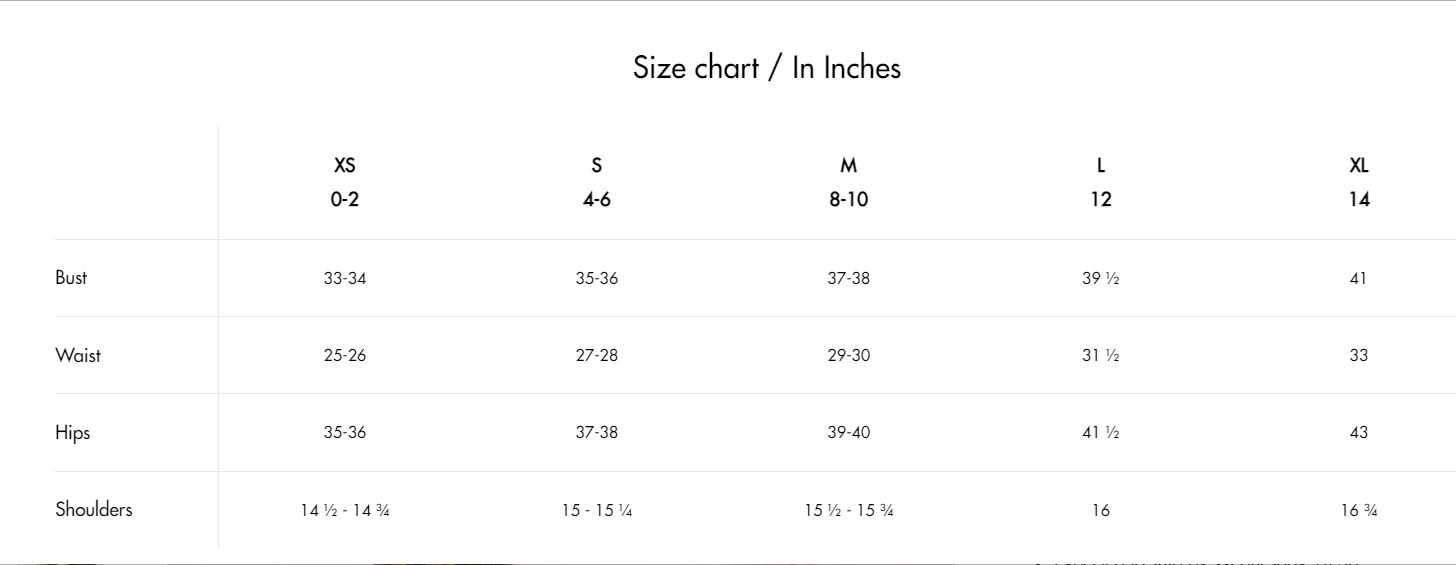The height and width of the screenshot is (565, 1456).
Task: Select the L 12 size column header
Action: [x=1101, y=182]
